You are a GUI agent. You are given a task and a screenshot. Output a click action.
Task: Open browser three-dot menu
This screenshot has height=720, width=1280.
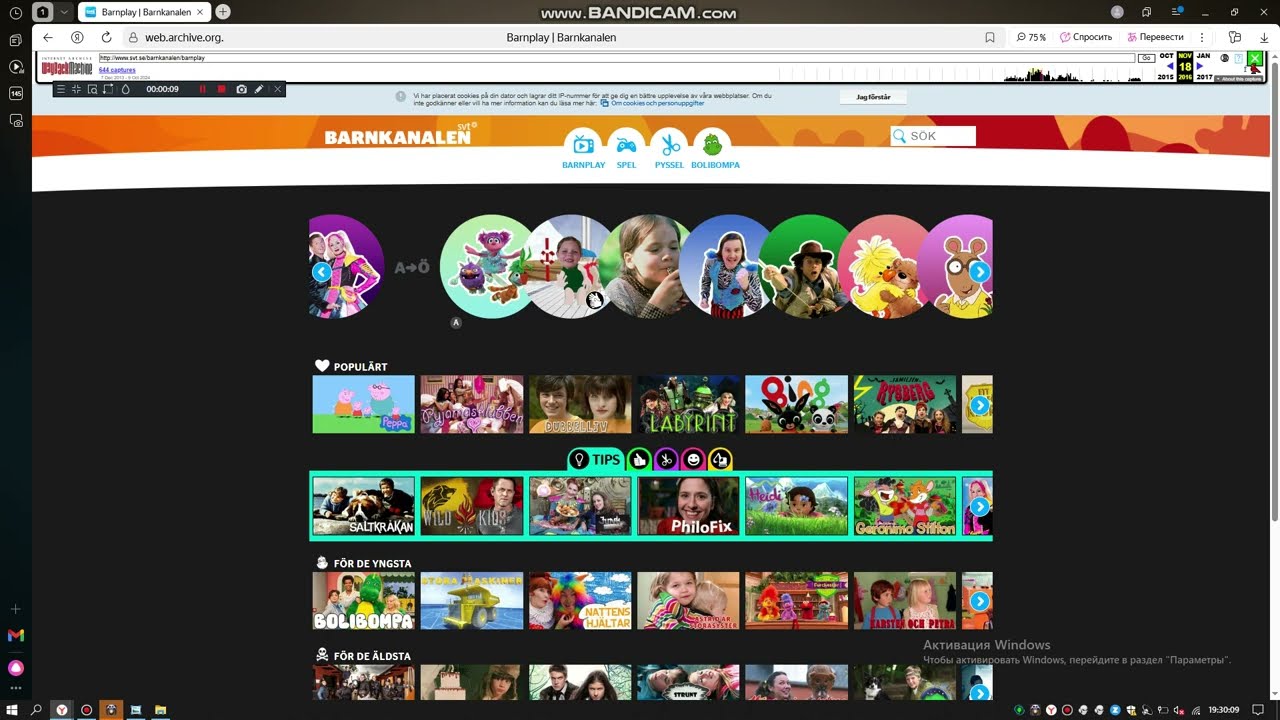point(1204,37)
